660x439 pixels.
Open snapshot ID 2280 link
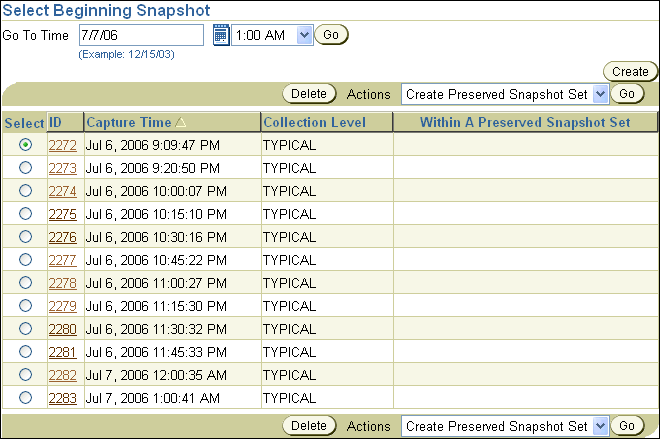(62, 329)
